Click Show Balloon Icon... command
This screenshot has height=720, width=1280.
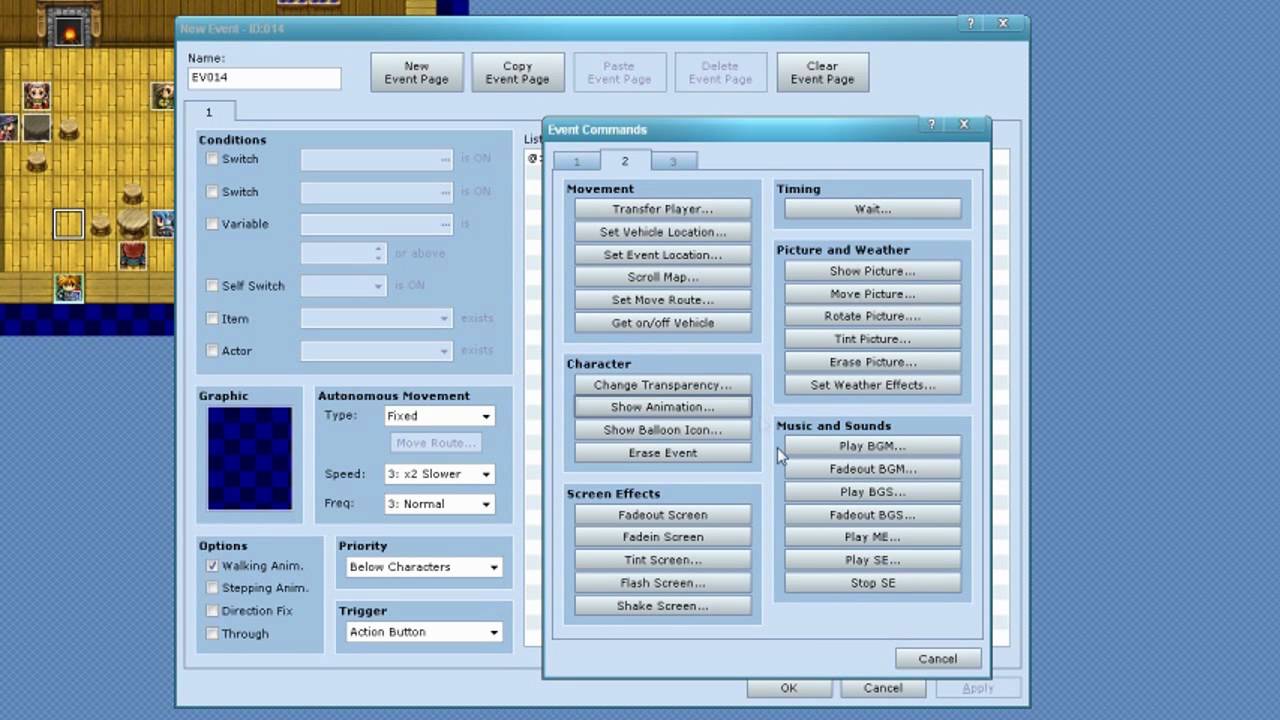pyautogui.click(x=663, y=430)
